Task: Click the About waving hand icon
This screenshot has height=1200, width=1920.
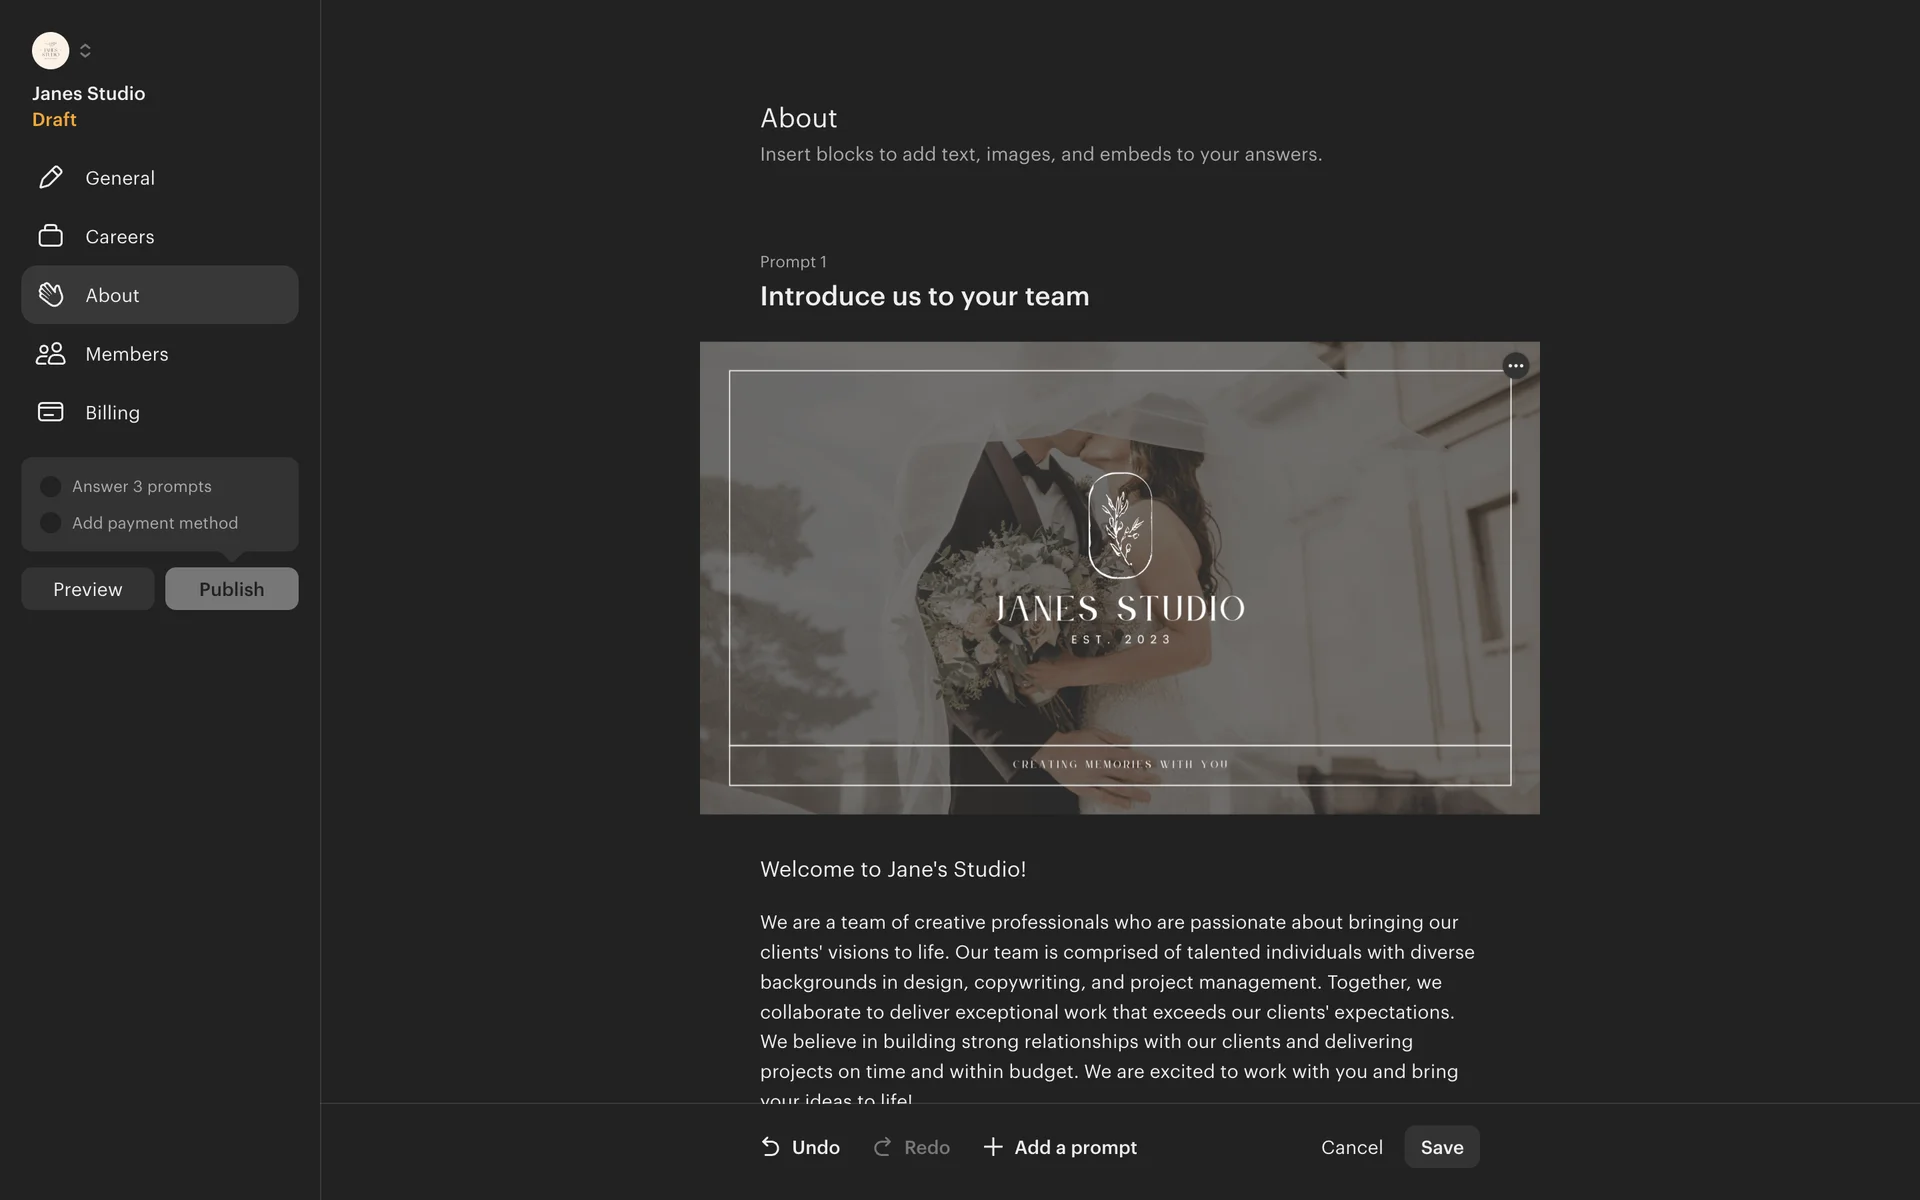Action: pos(50,295)
